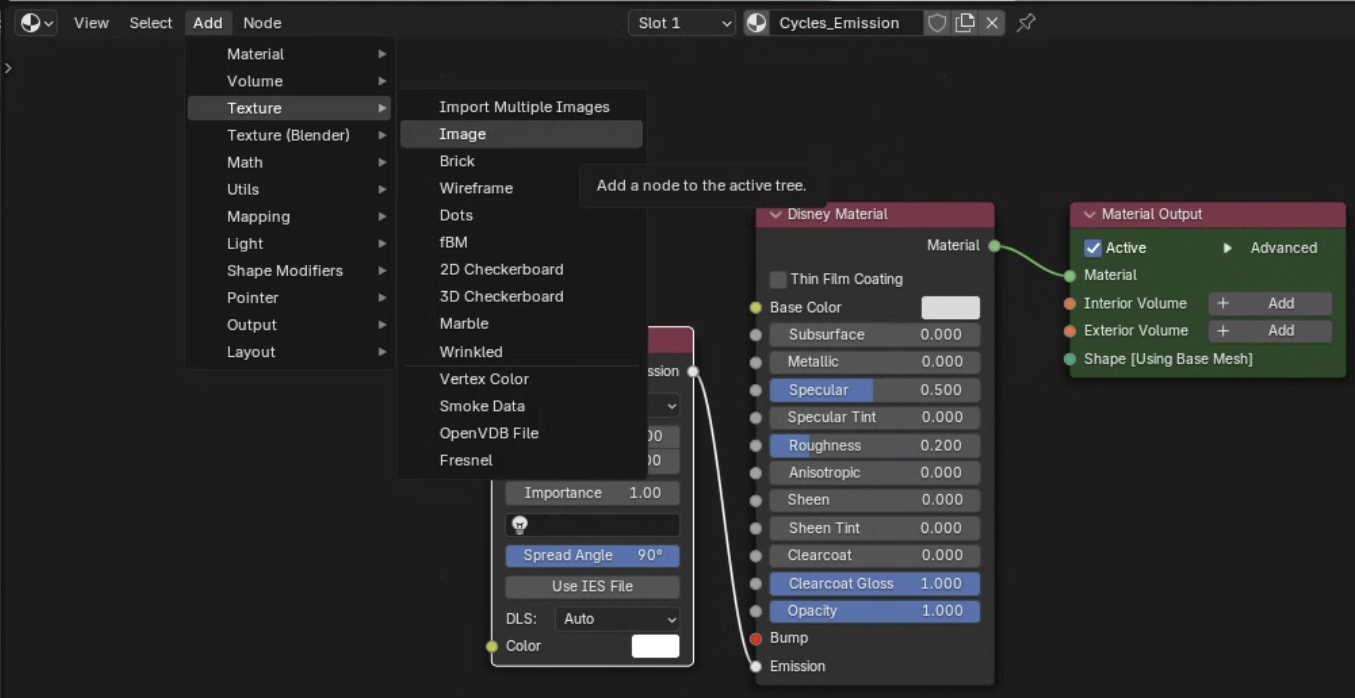Open the Slot 1 dropdown
The height and width of the screenshot is (698, 1355).
[x=681, y=23]
